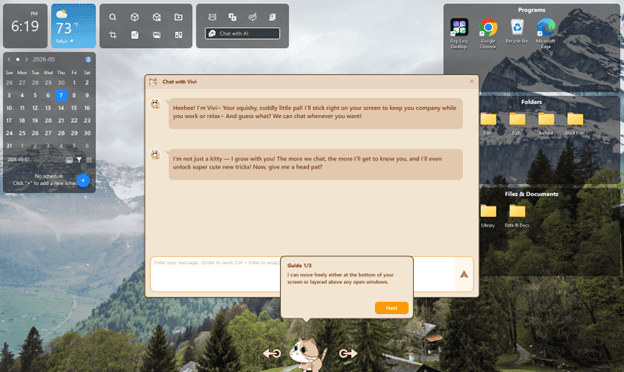Select the crop screenshot tool
Screen dimensions: 624x372
(x=113, y=35)
